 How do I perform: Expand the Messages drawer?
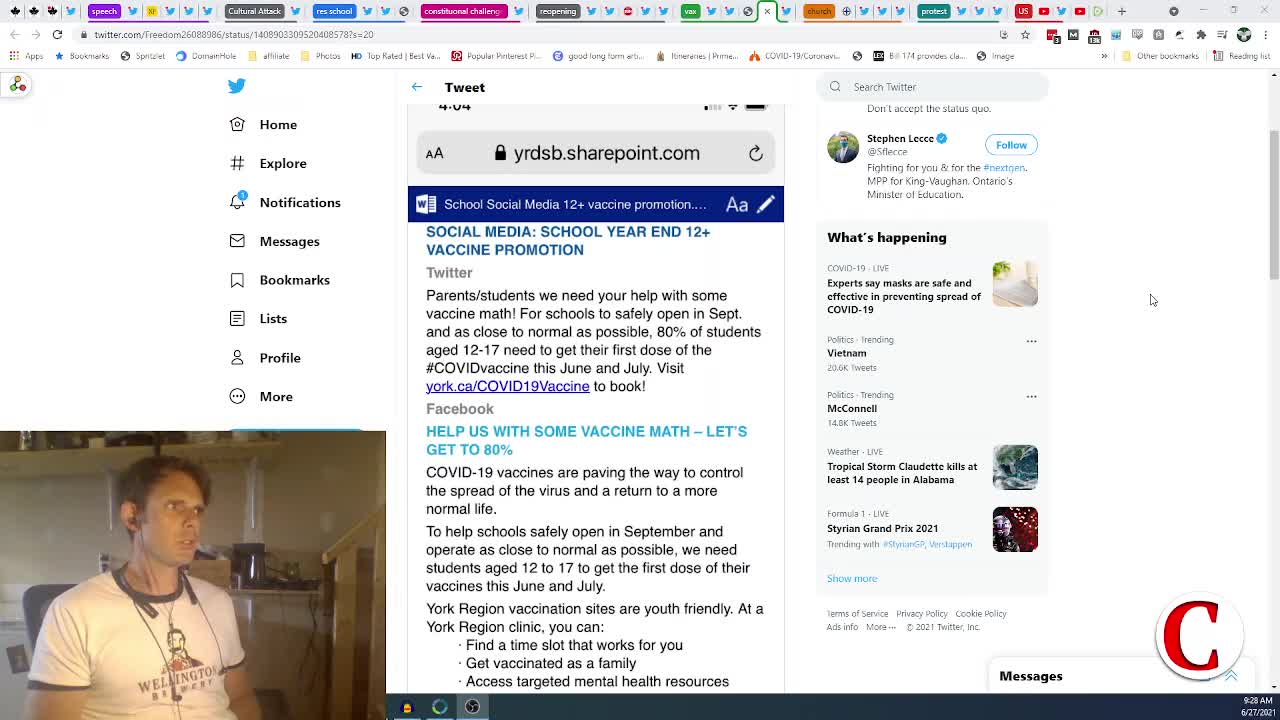click(1231, 676)
